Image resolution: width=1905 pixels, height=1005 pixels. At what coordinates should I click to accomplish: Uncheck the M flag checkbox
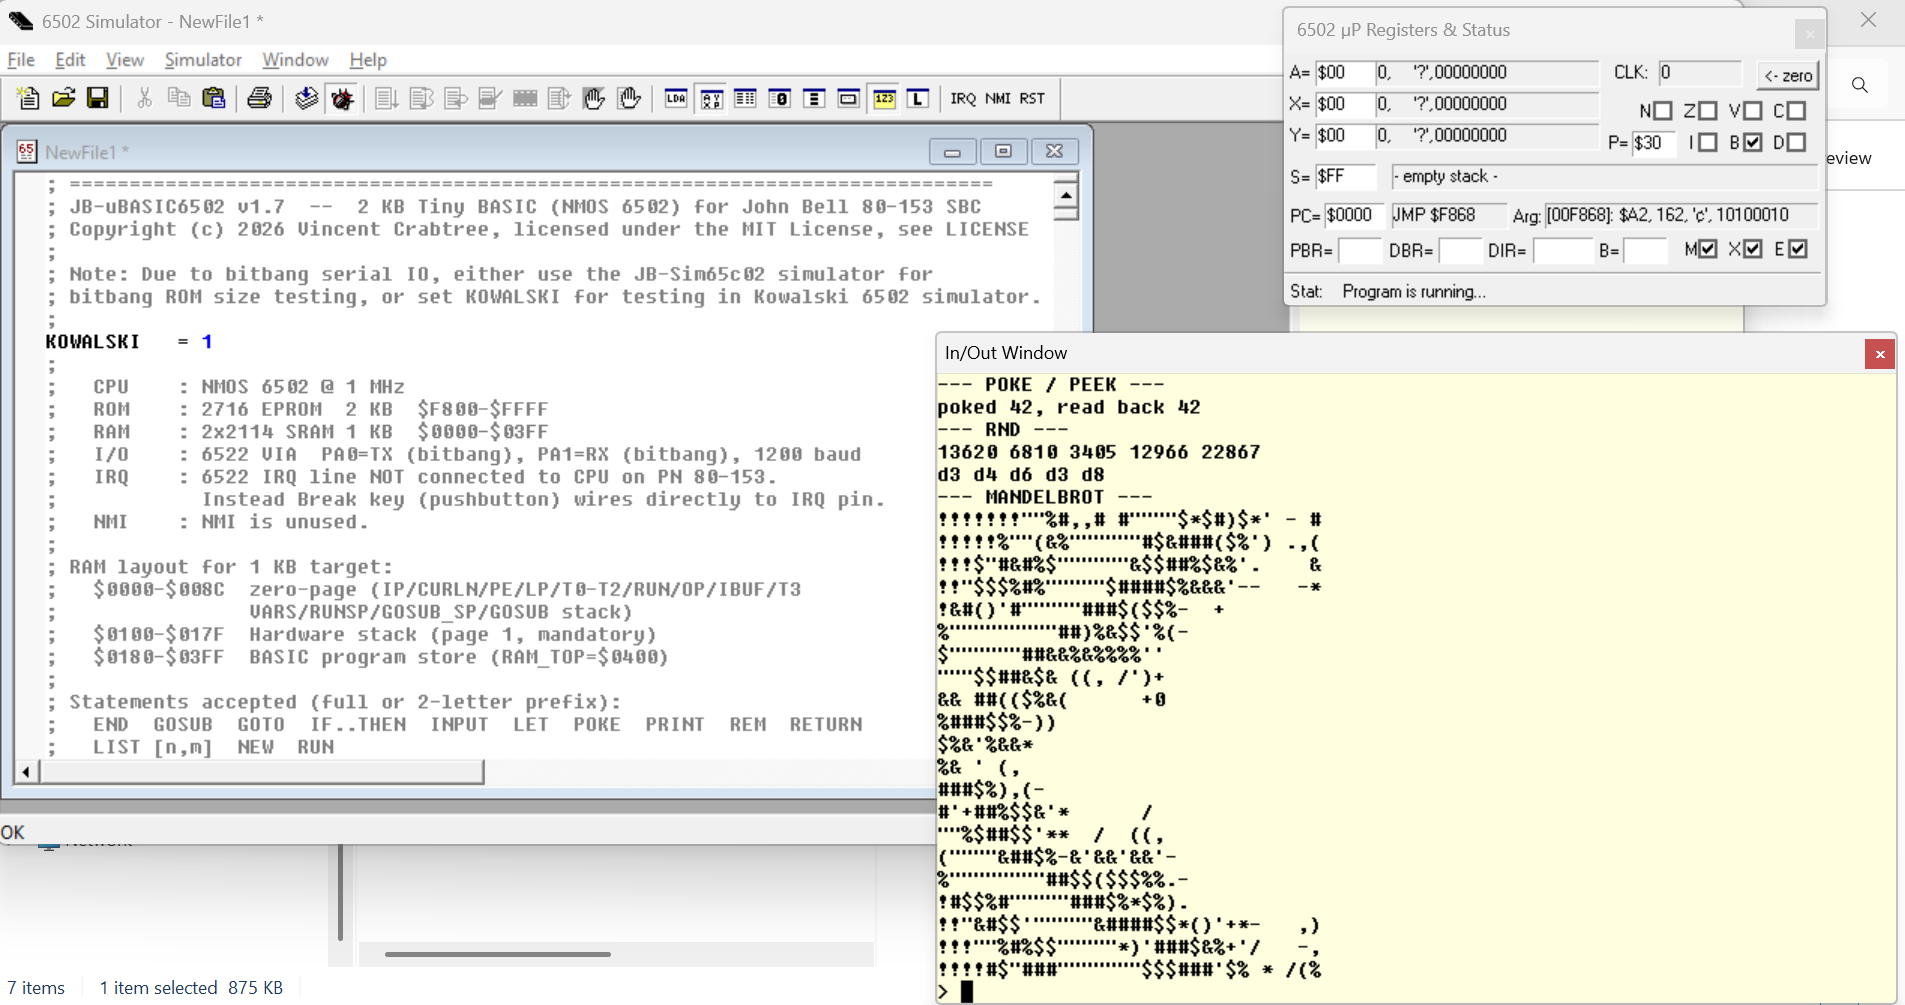(x=1708, y=249)
